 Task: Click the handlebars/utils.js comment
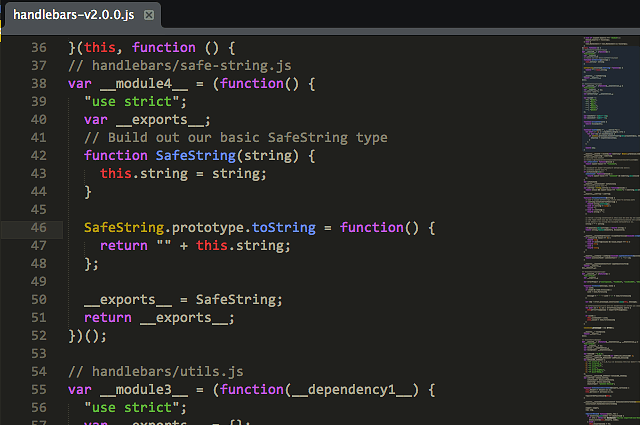pos(156,372)
